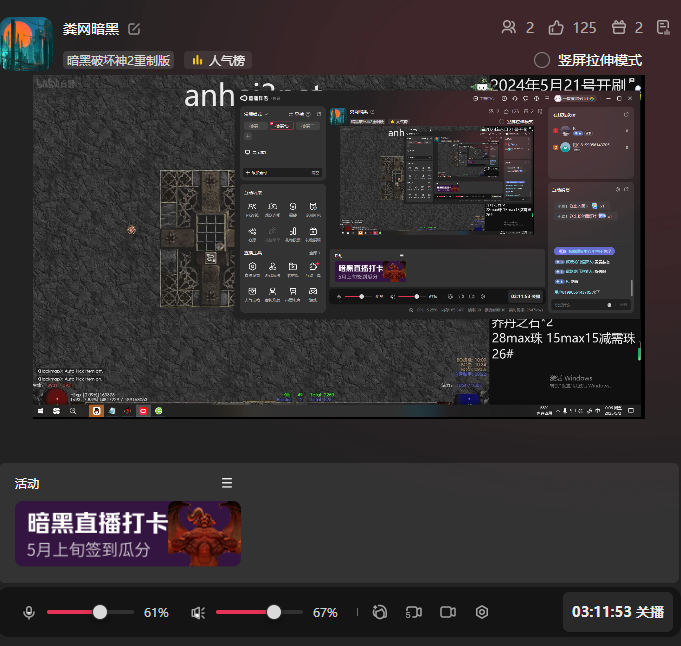Viewport: 681px width, 646px height.
Task: Open the gift box icon
Action: 619,27
